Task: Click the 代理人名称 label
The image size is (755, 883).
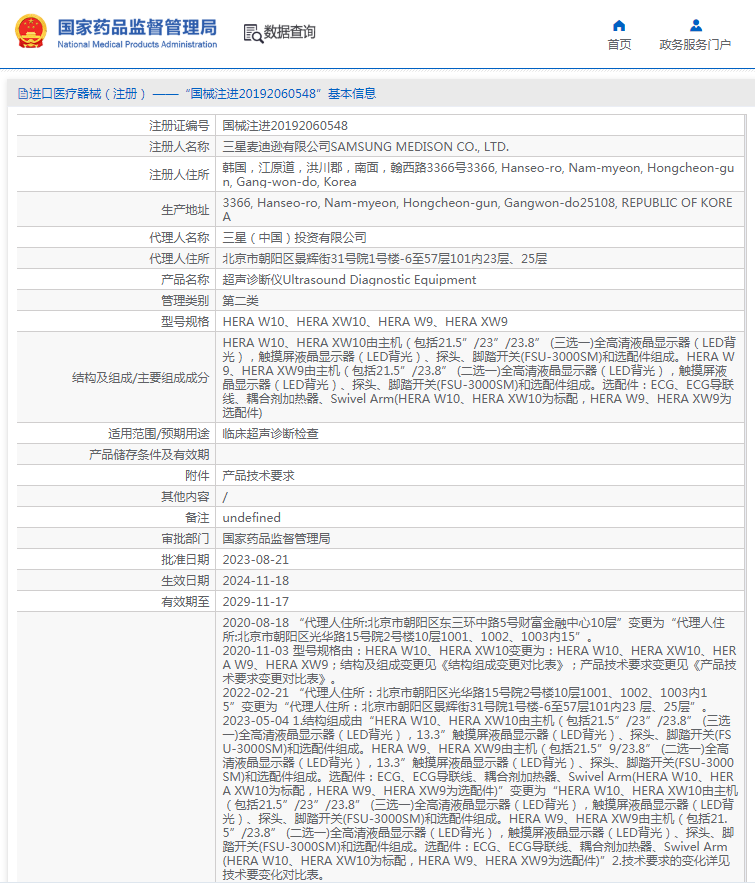Action: pos(179,238)
